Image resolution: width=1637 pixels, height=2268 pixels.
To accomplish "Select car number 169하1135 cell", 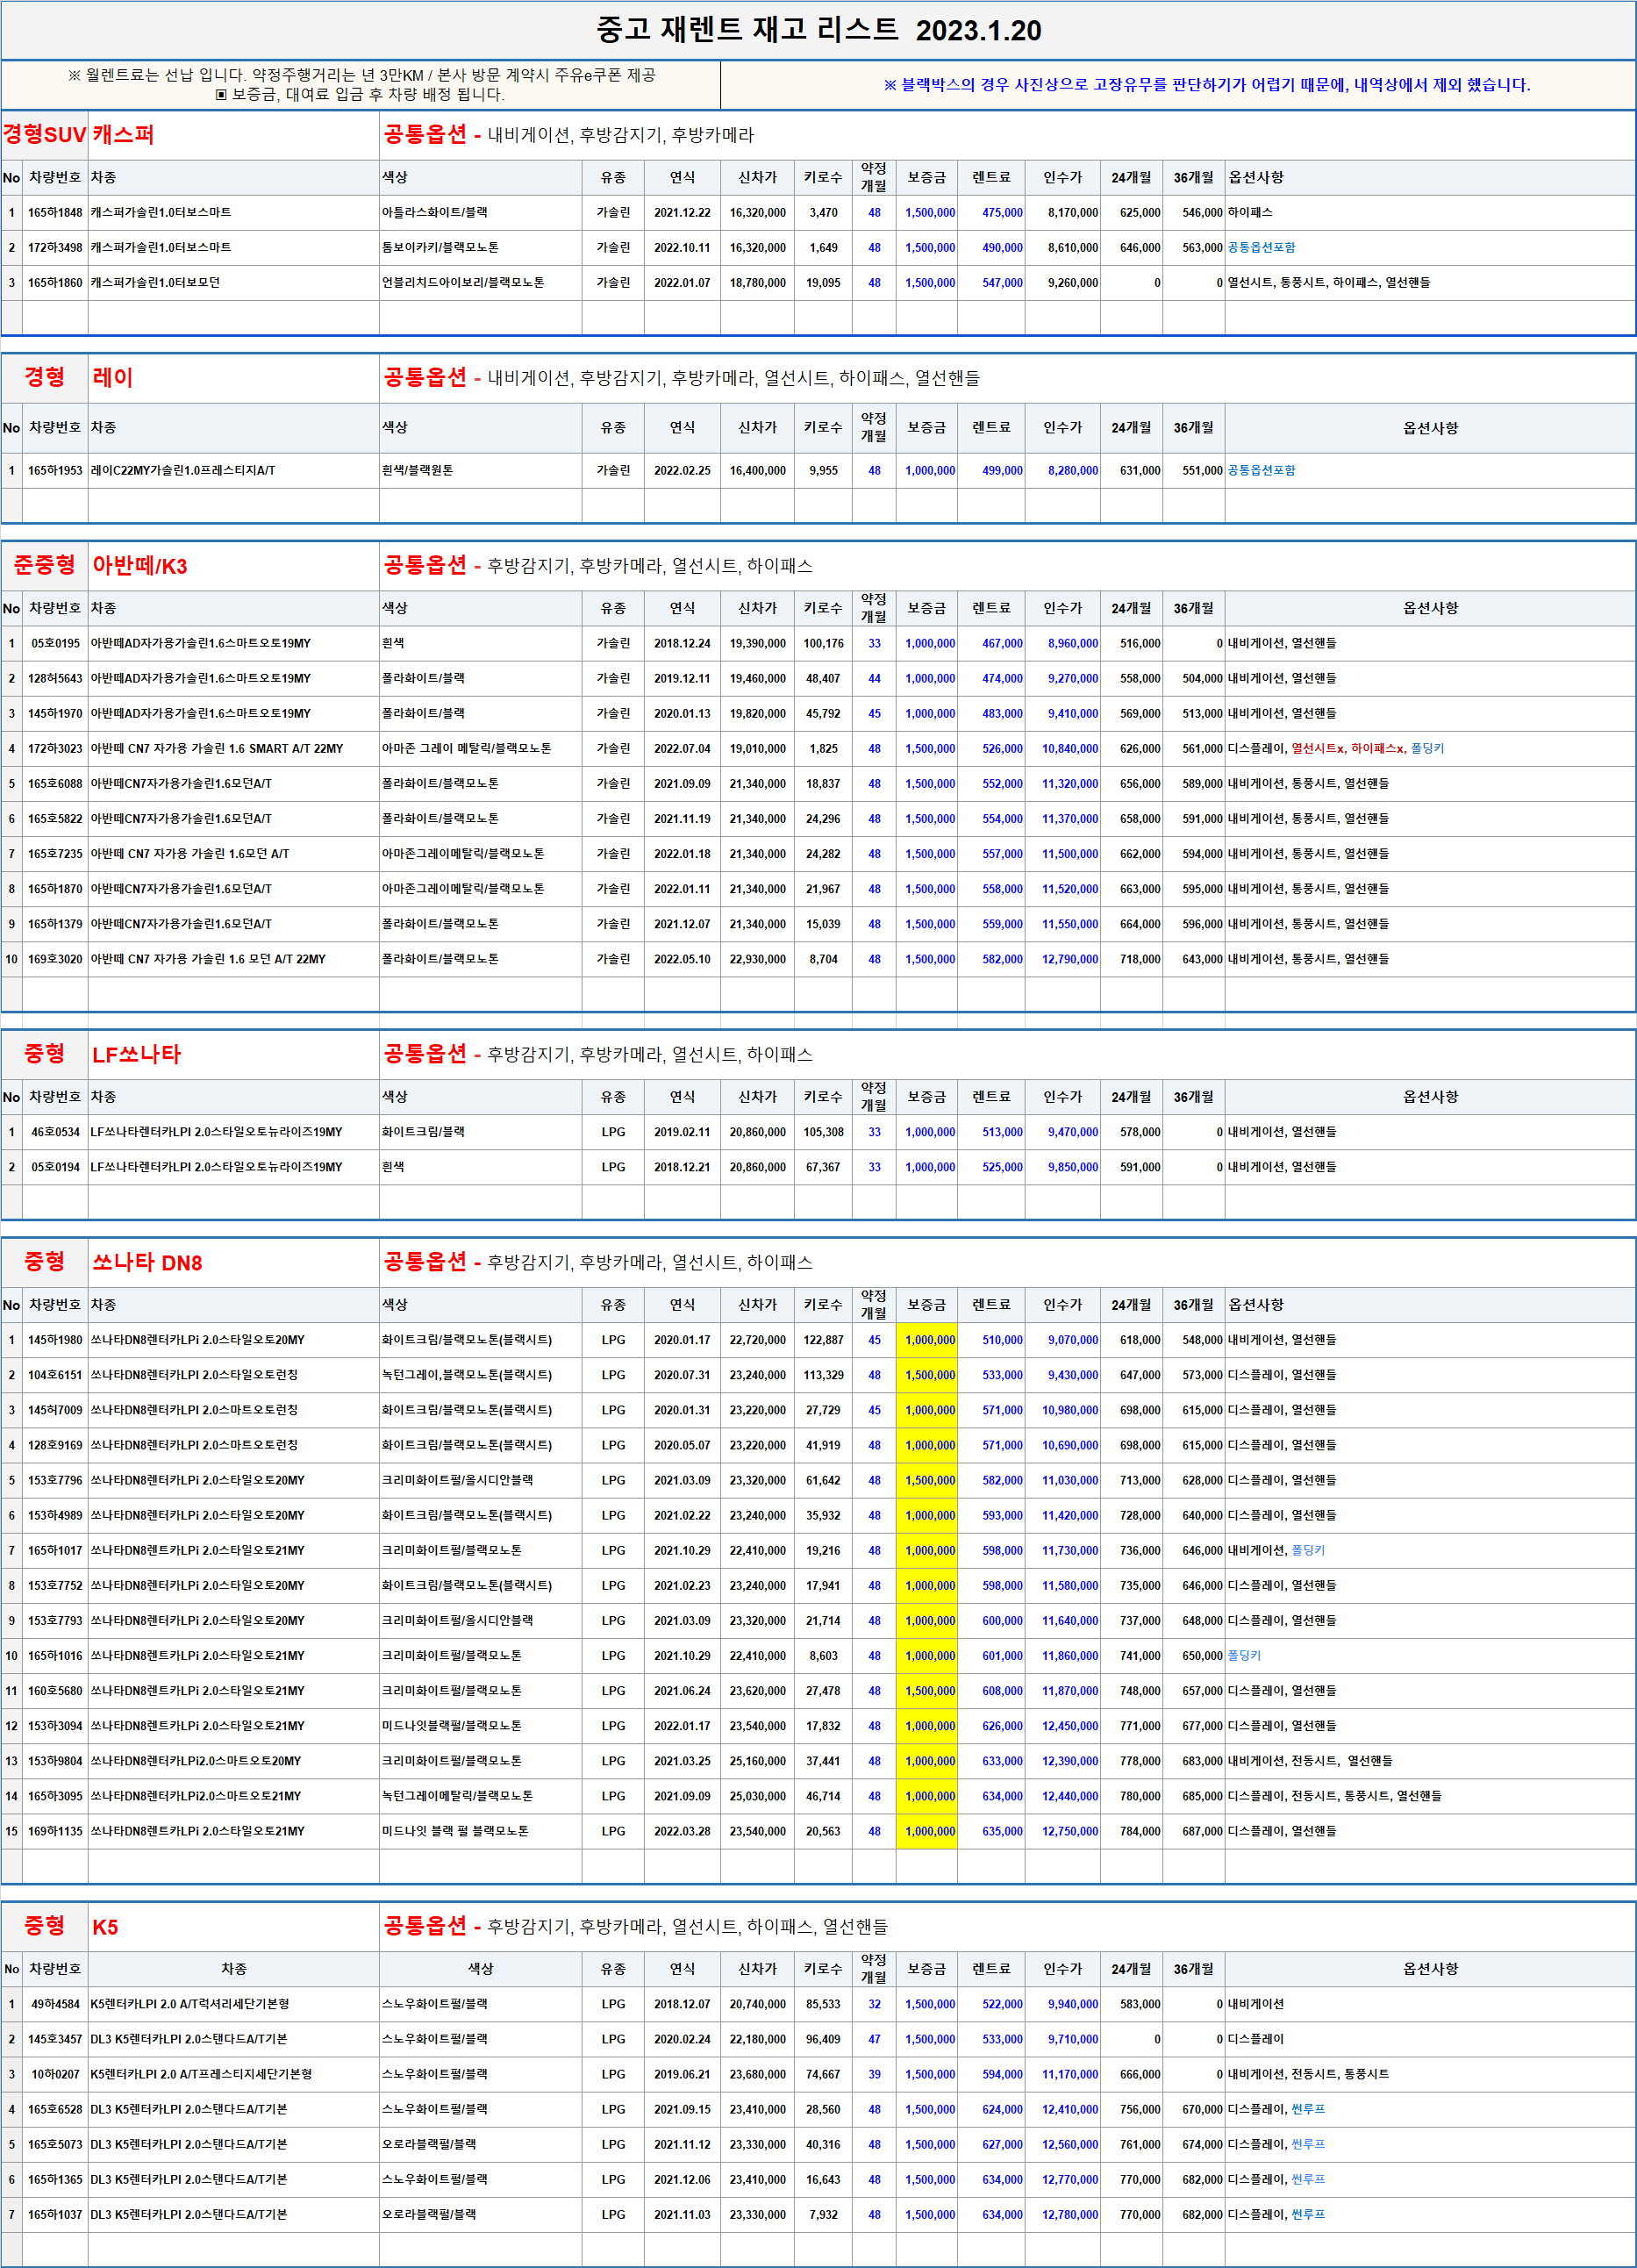I will 55,1832.
